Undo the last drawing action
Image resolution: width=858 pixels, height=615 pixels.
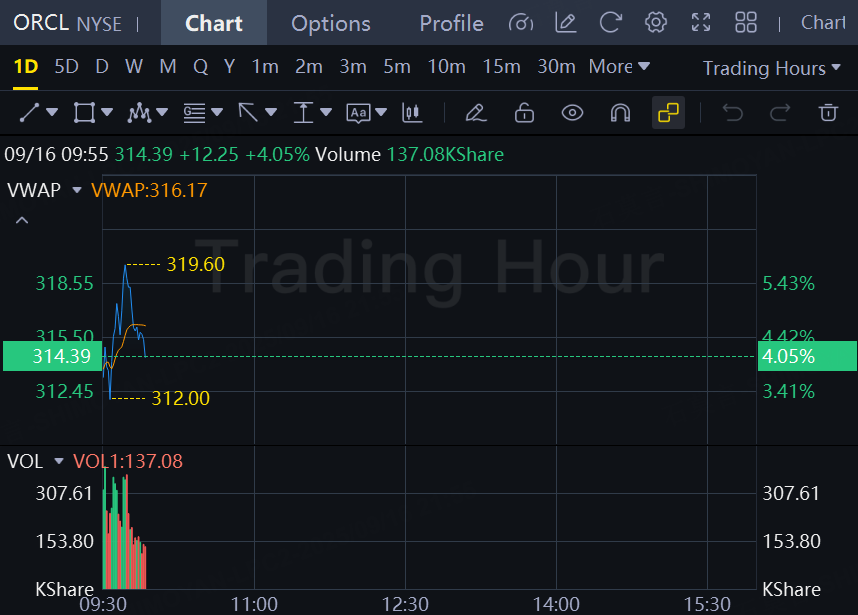733,113
